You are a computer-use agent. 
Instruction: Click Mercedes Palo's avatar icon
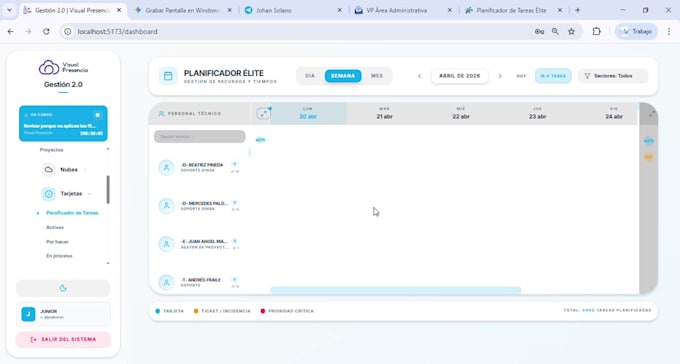tap(166, 206)
